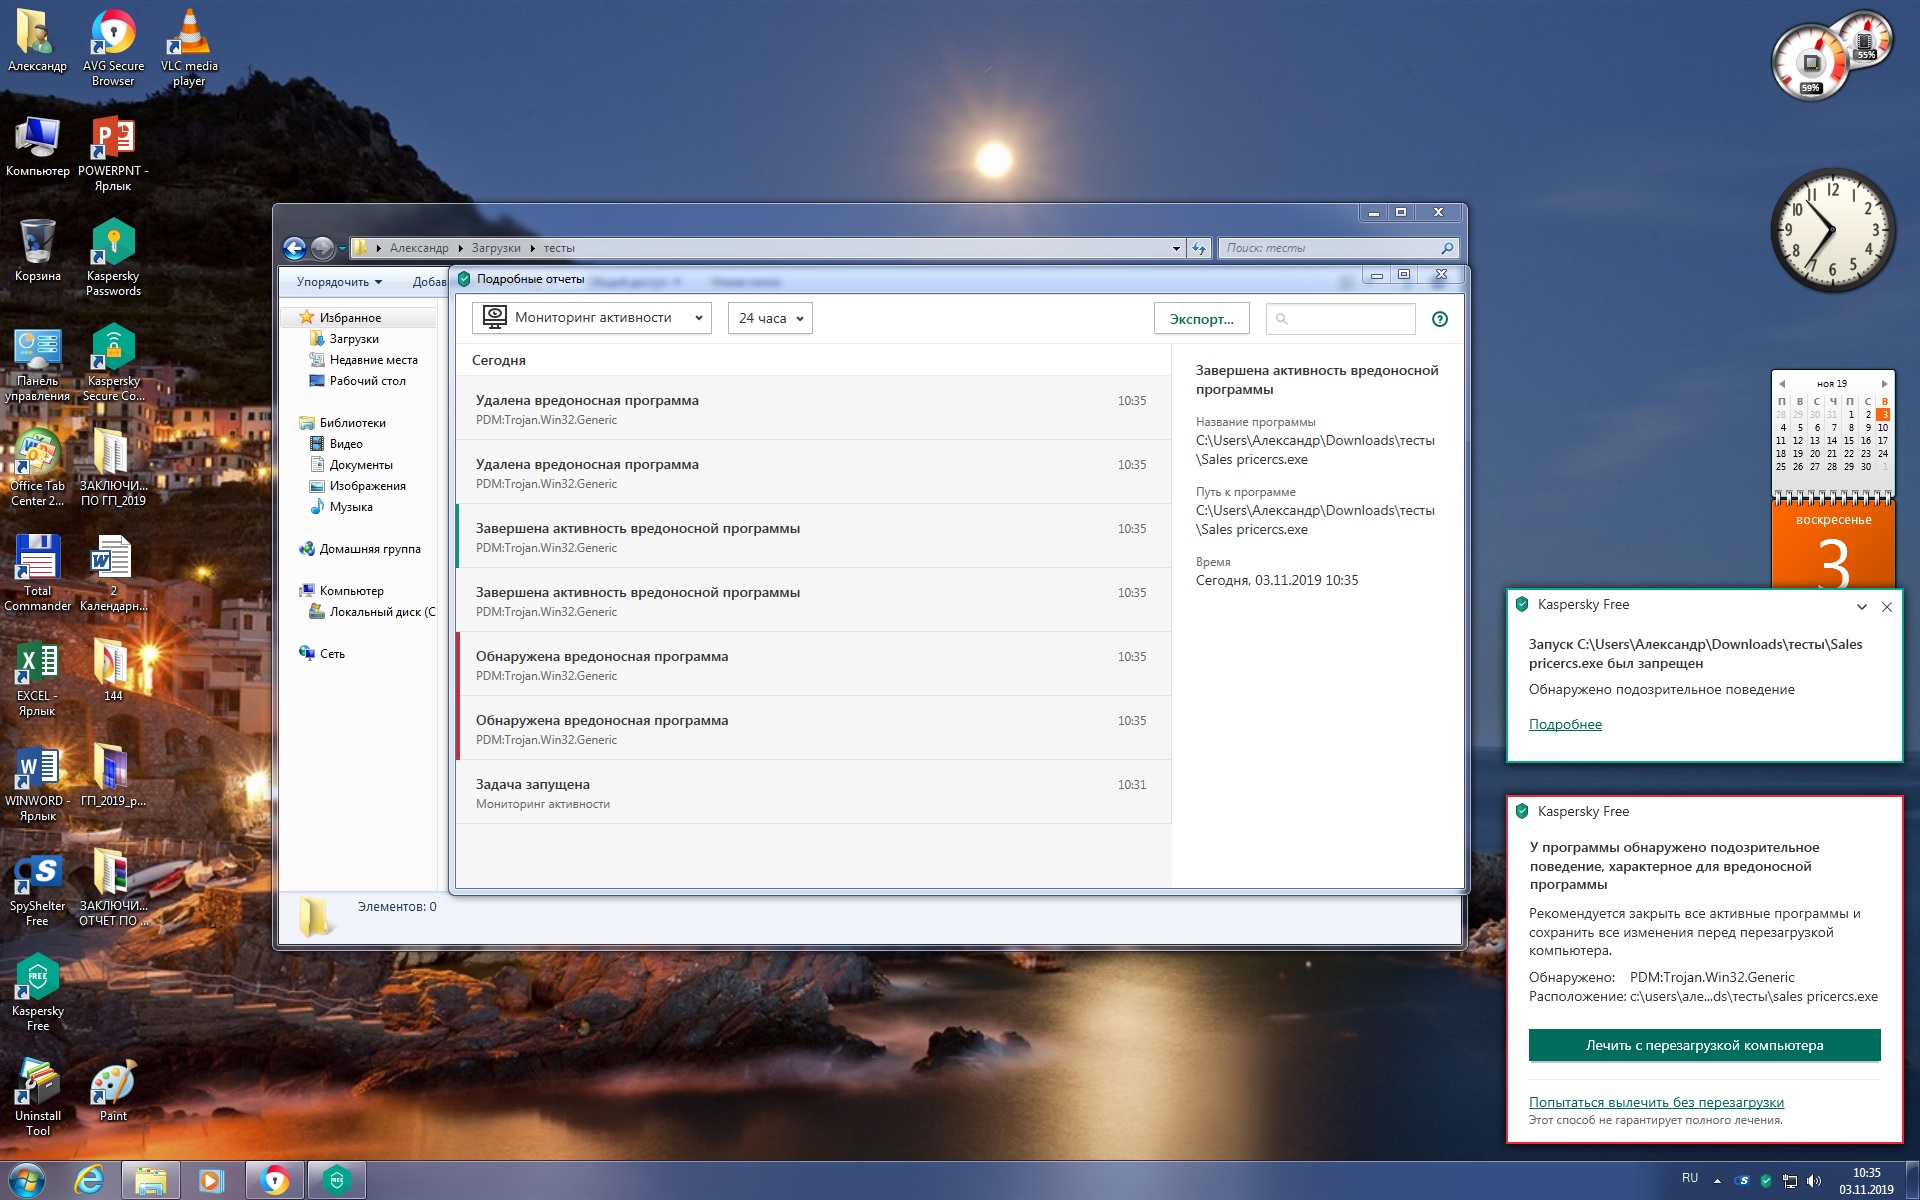Image resolution: width=1920 pixels, height=1200 pixels.
Task: Click Попытаться вылечить без перезагрузки link
Action: click(x=1656, y=1102)
